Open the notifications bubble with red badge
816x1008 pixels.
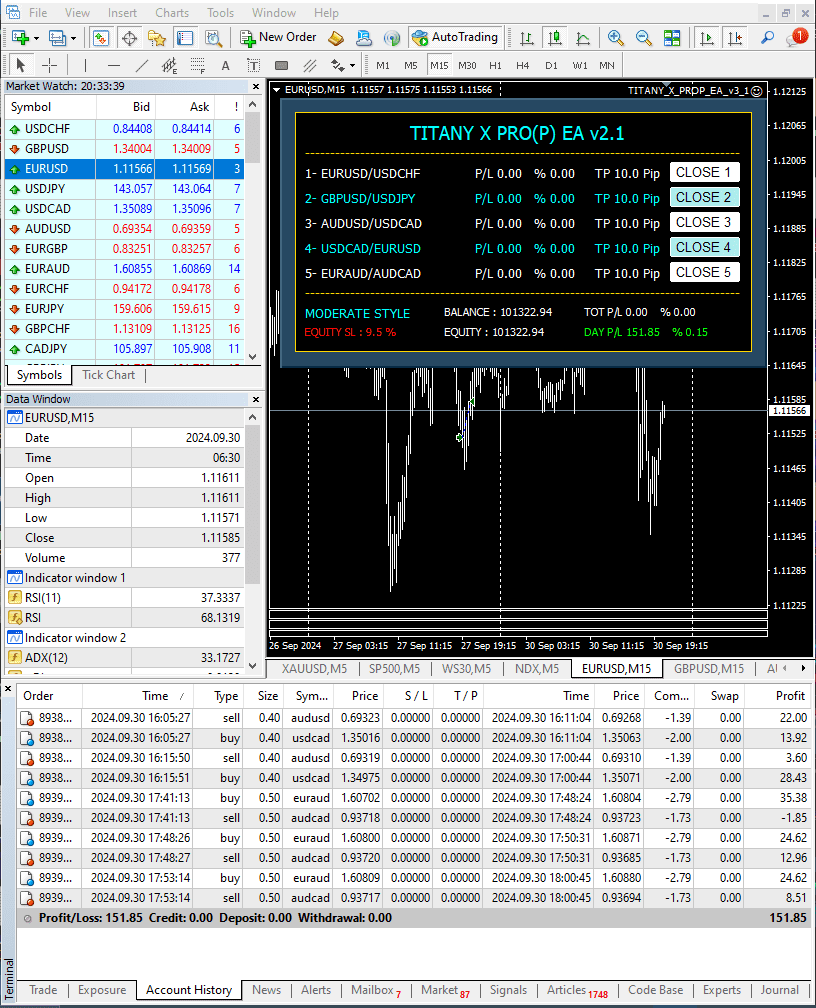point(796,37)
